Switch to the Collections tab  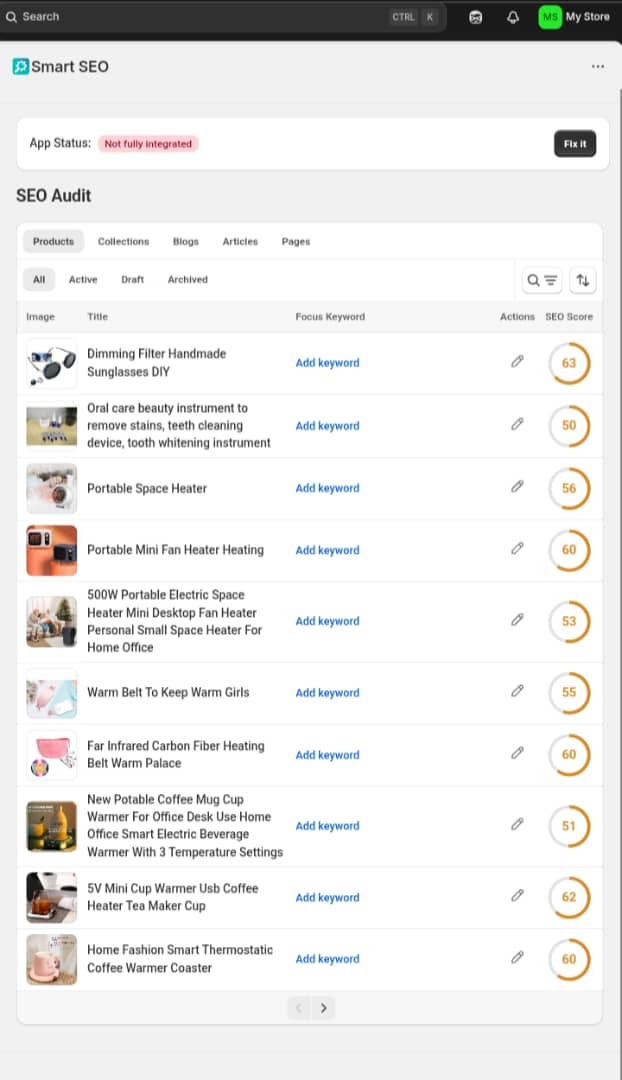click(123, 241)
